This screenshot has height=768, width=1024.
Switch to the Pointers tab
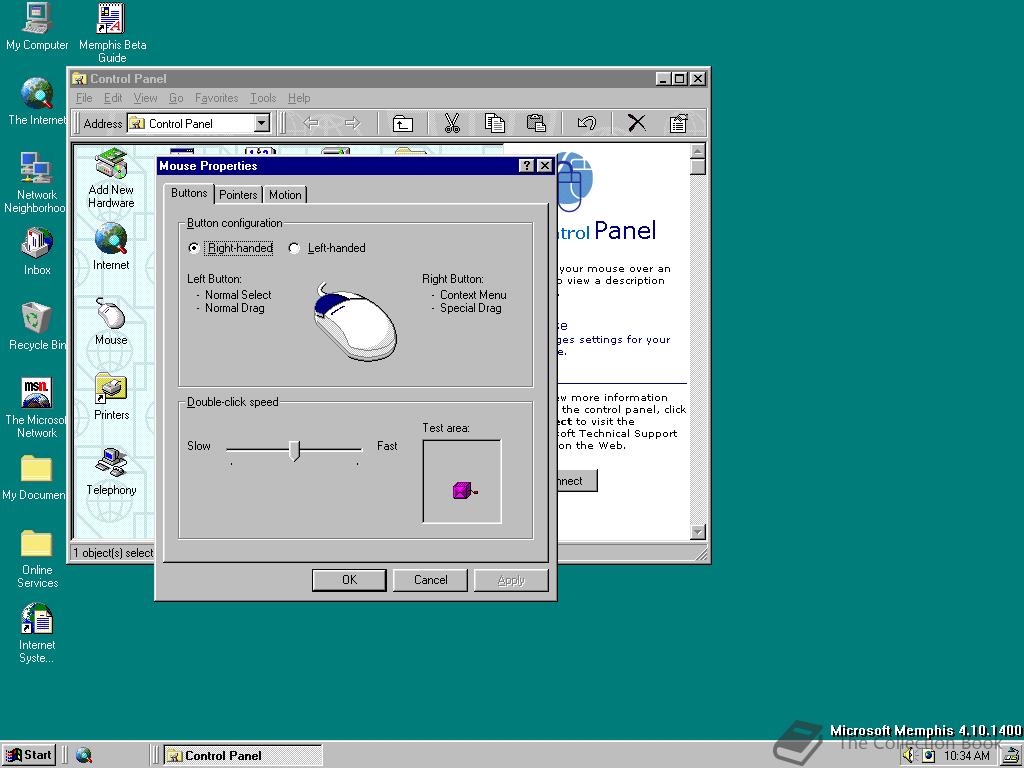[238, 195]
